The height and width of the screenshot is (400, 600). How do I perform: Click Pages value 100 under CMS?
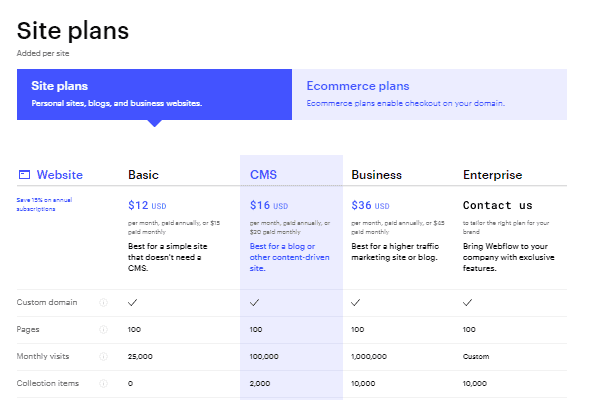pyautogui.click(x=256, y=330)
